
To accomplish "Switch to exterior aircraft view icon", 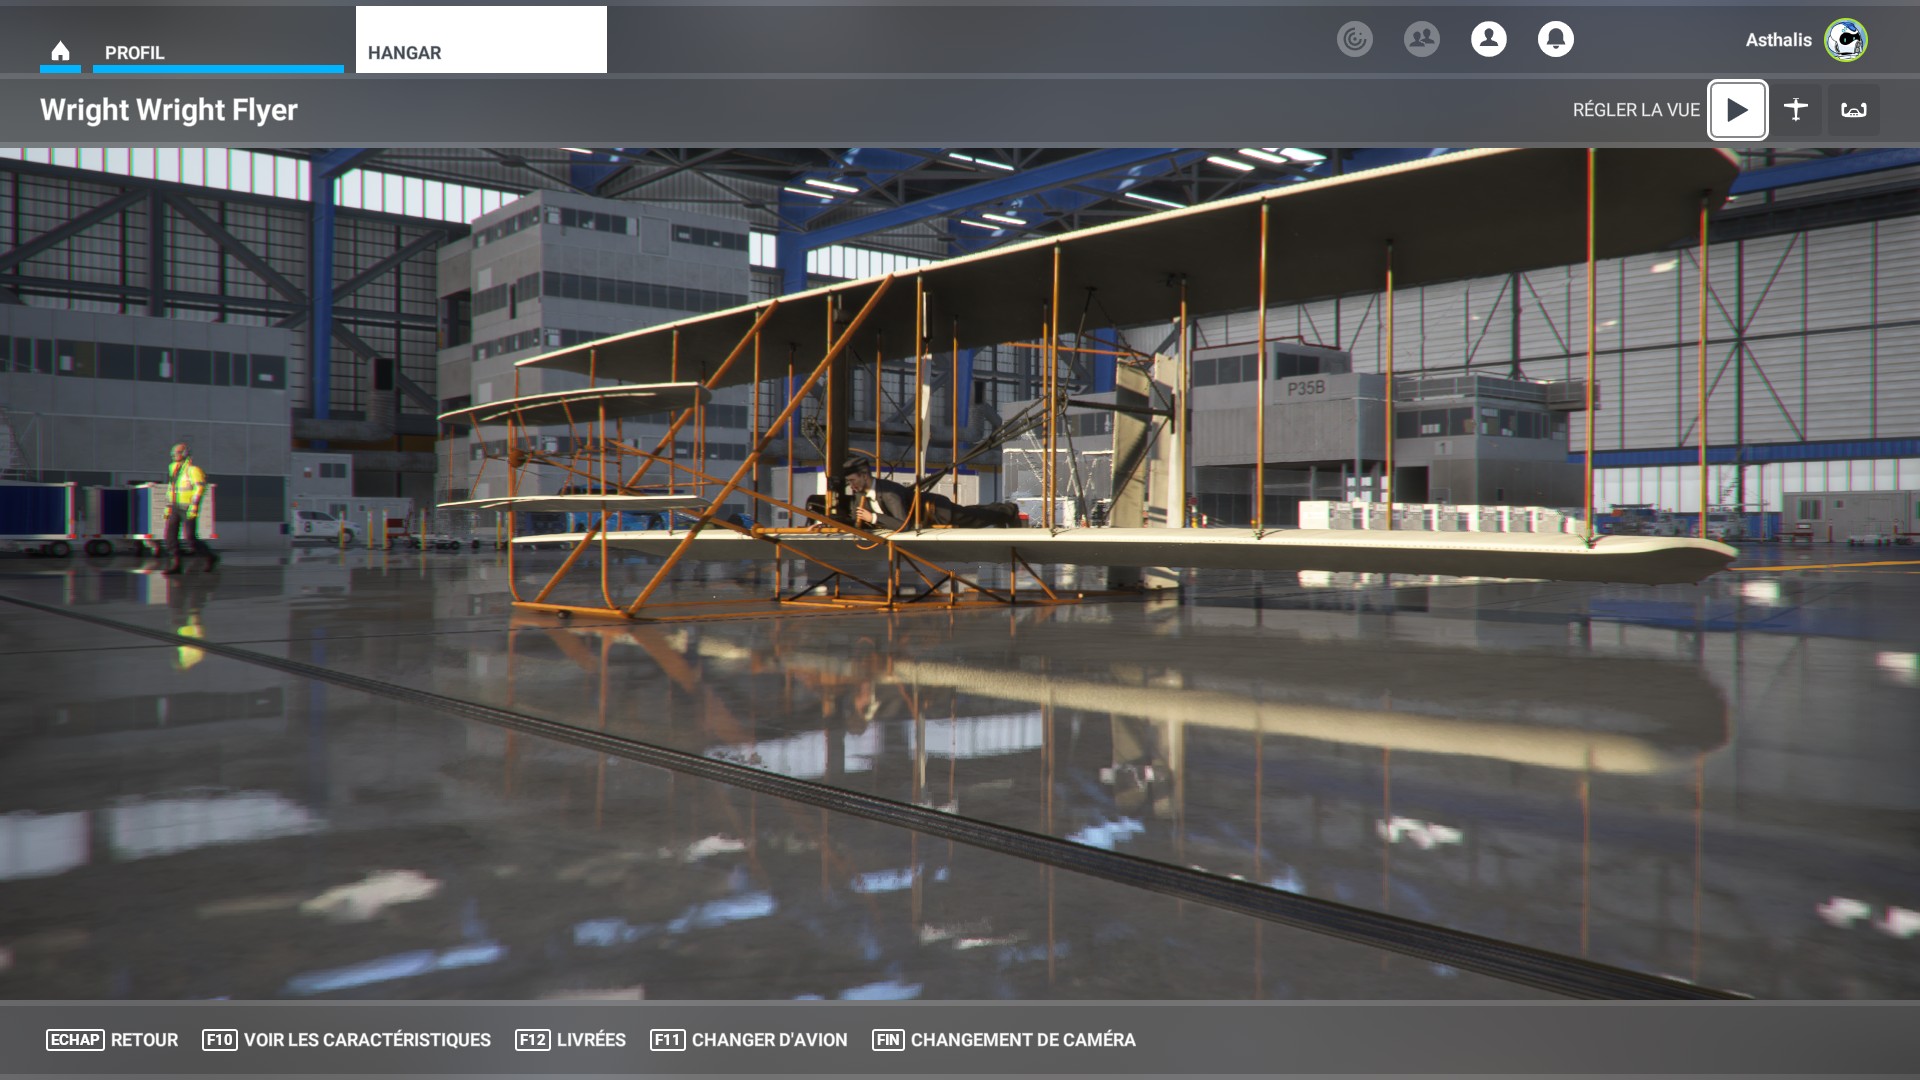I will [1795, 110].
